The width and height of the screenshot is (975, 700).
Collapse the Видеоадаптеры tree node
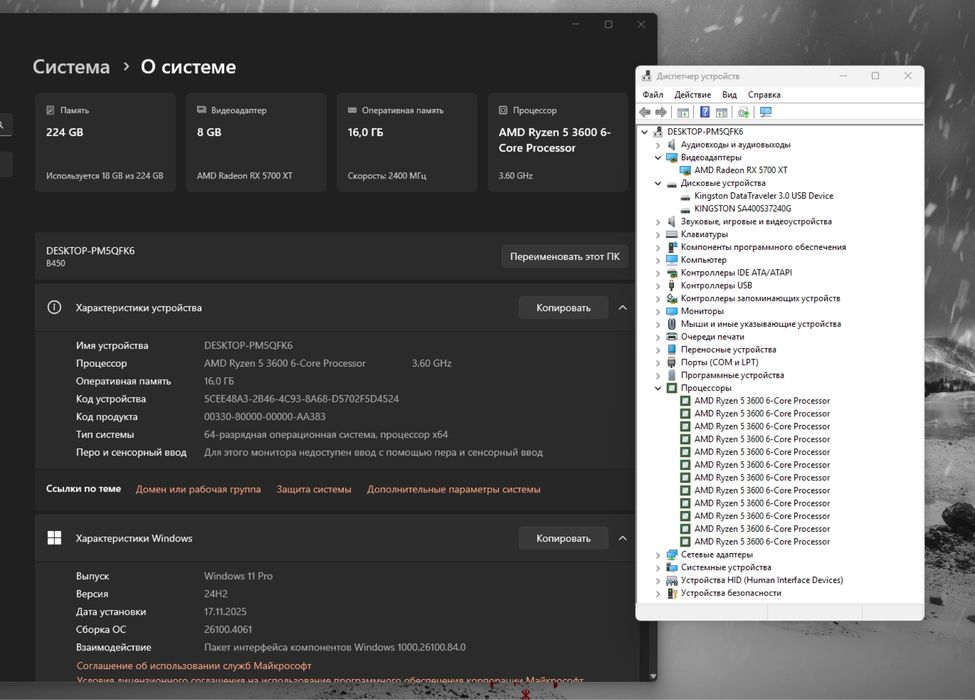pyautogui.click(x=658, y=157)
